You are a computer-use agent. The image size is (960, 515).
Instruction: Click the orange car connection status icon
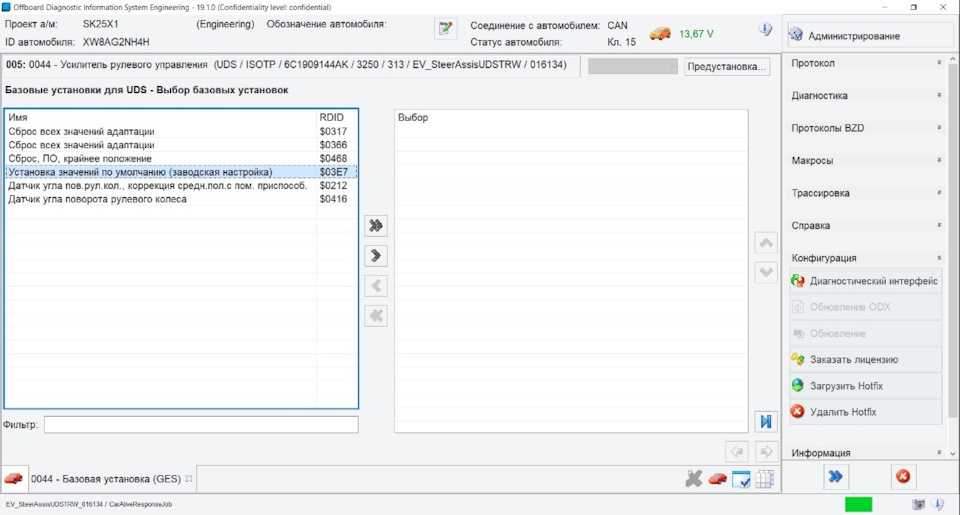coord(660,33)
